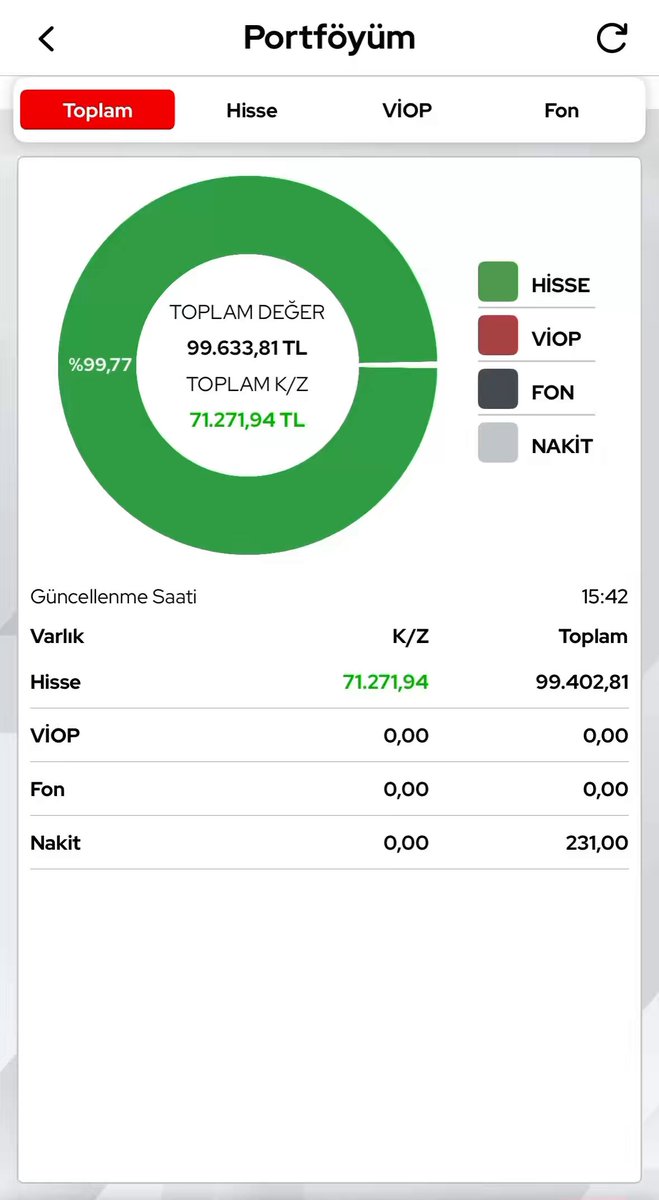Click the update time 15:42
This screenshot has width=659, height=1200.
point(605,597)
